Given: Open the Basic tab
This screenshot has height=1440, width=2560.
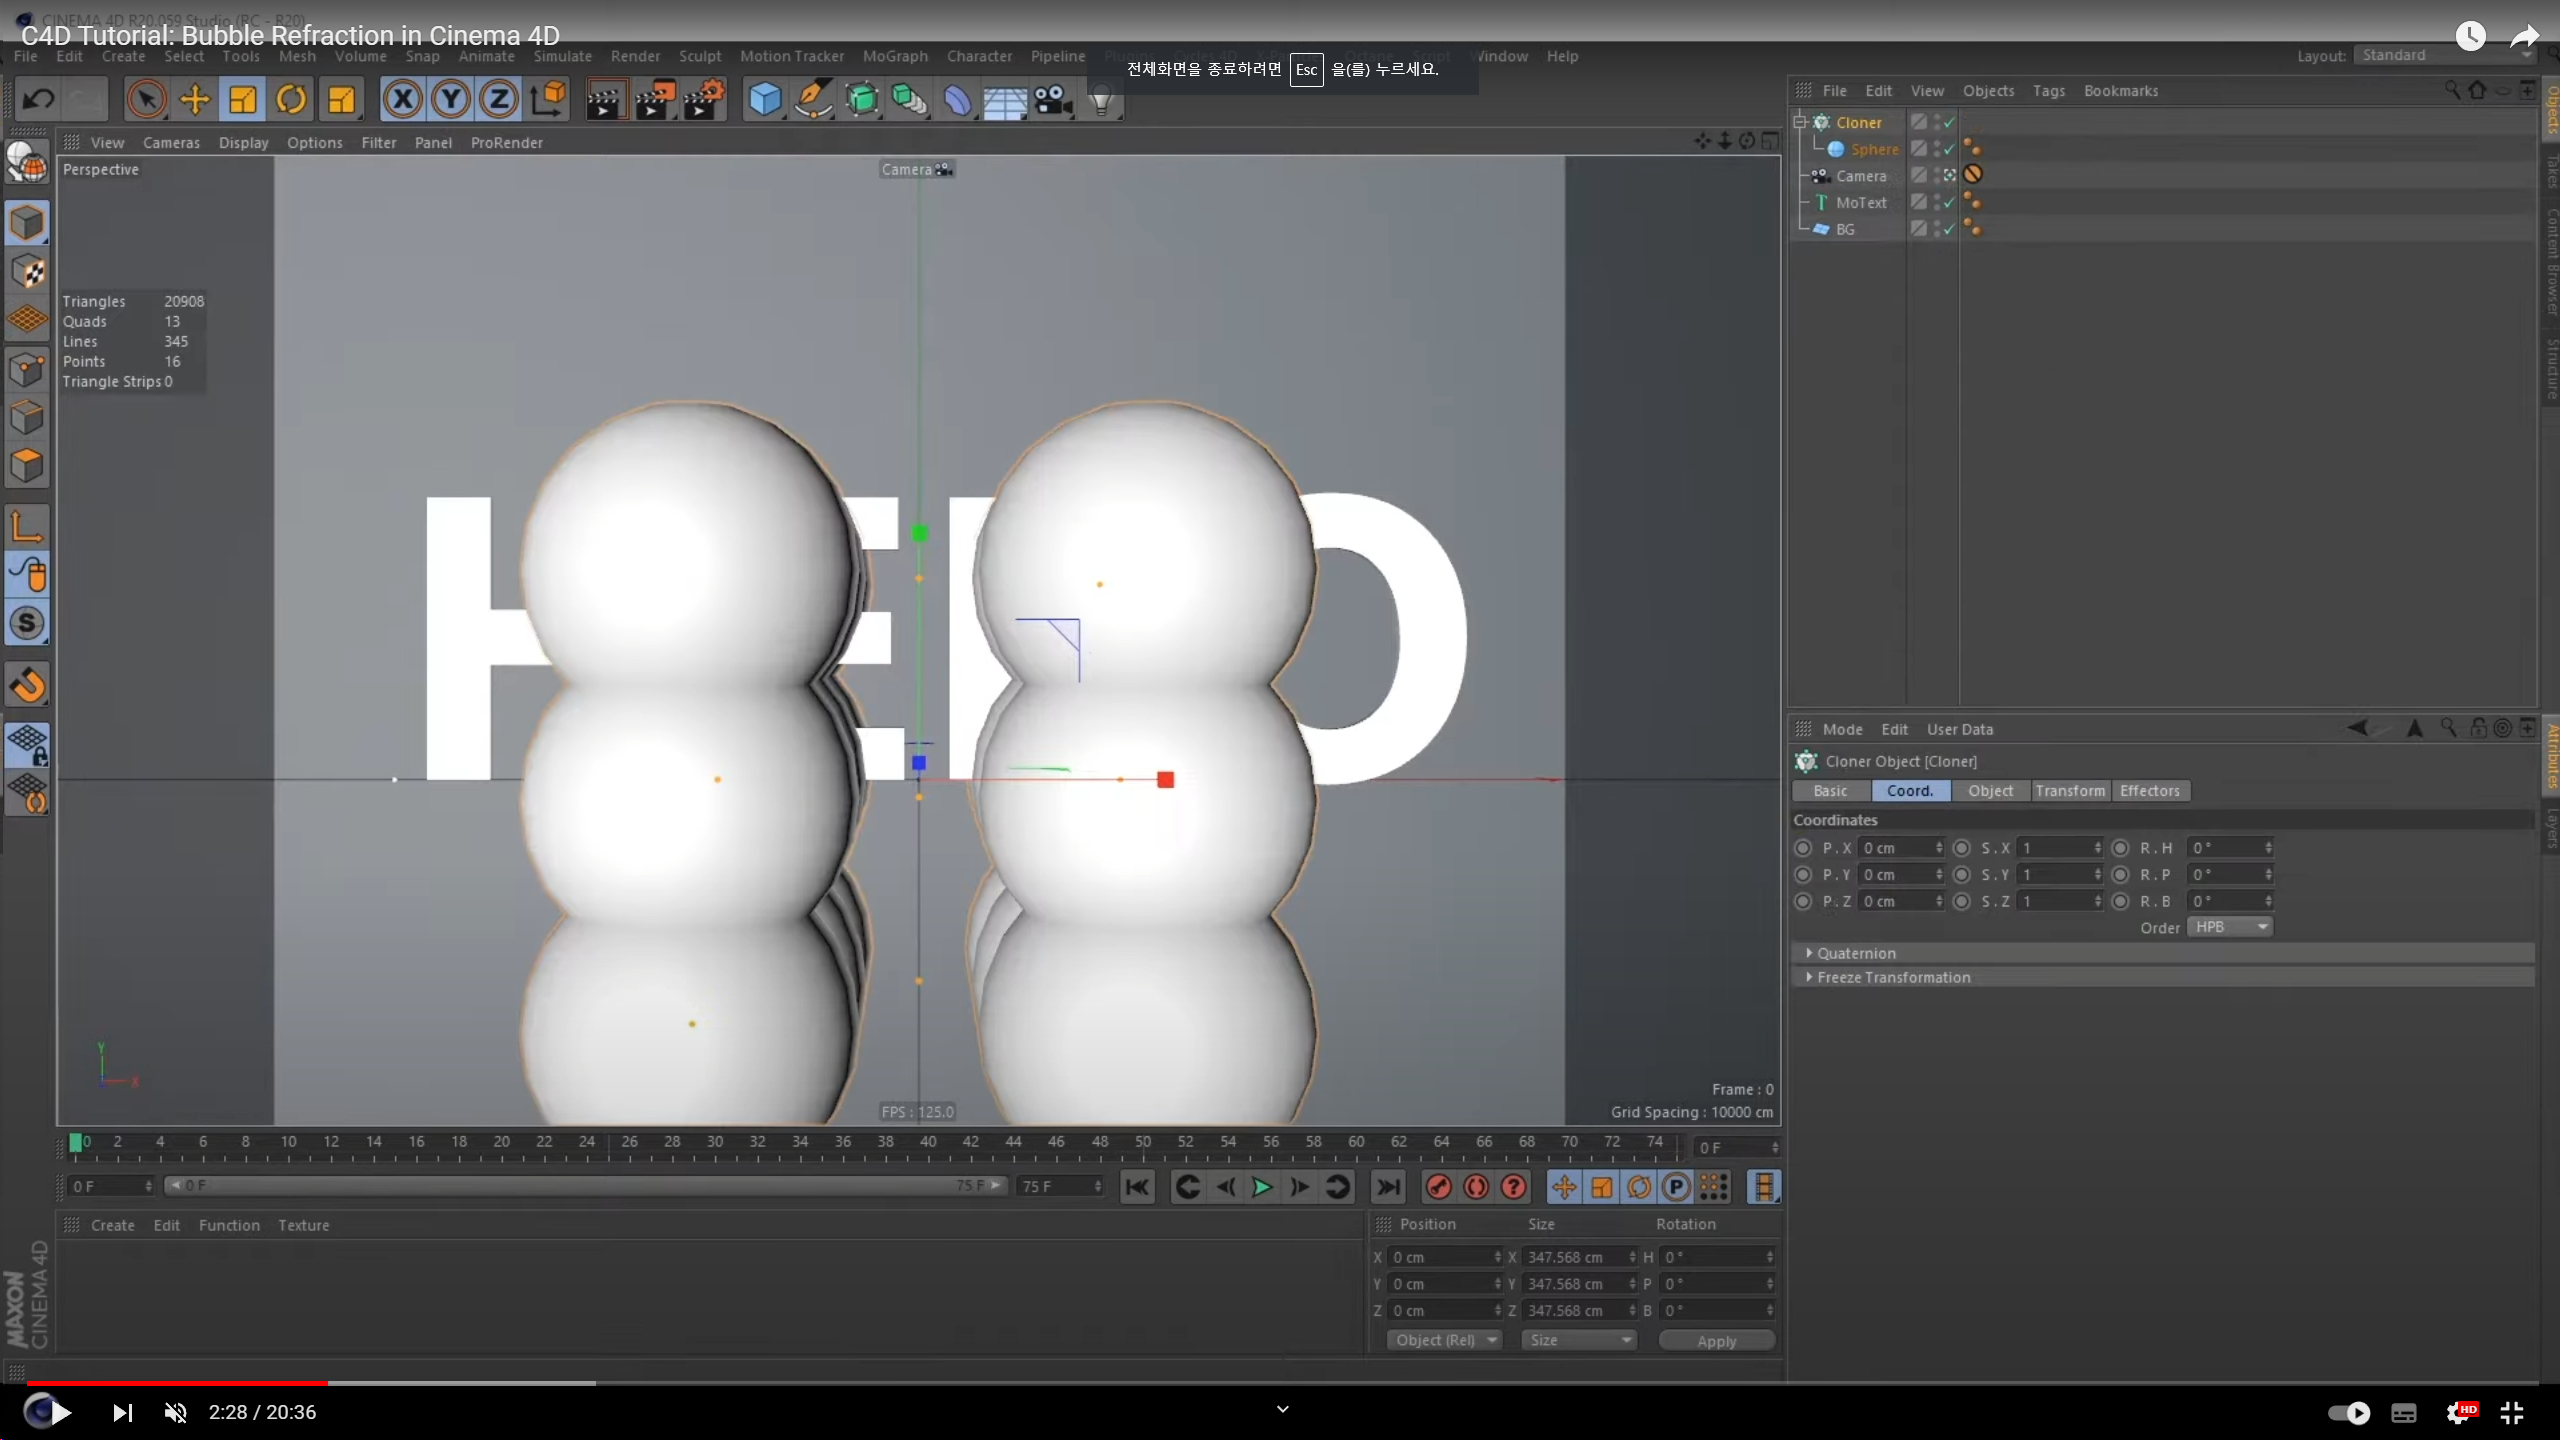Looking at the screenshot, I should 1830,791.
